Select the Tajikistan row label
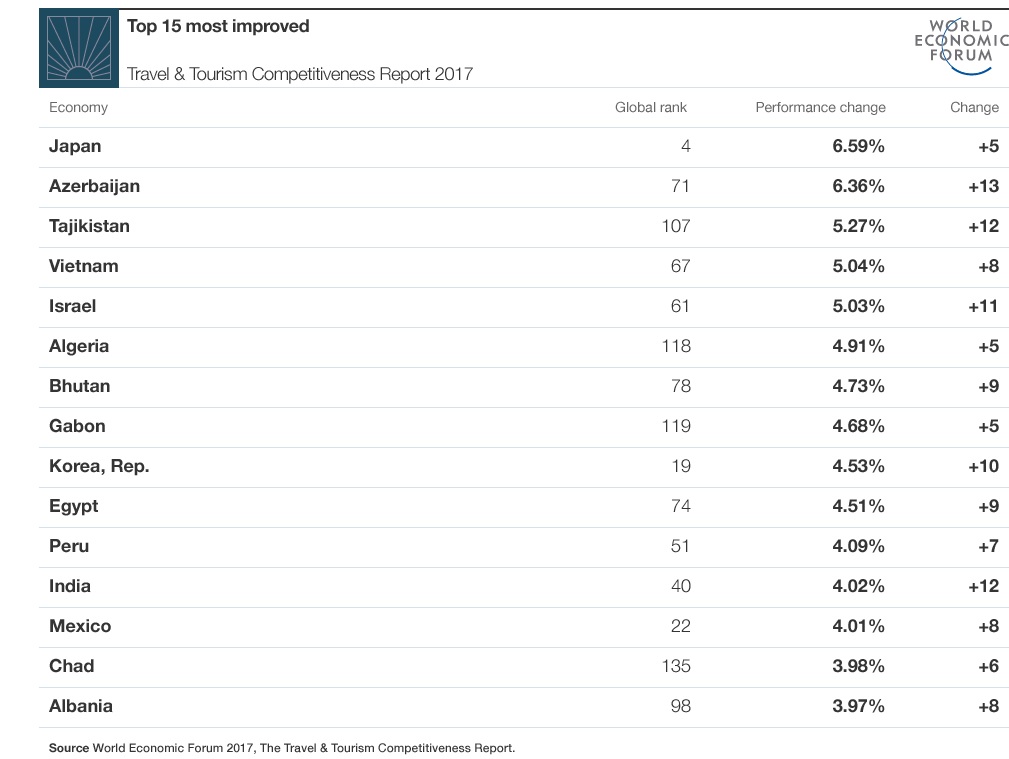The width and height of the screenshot is (1009, 759). coord(89,226)
